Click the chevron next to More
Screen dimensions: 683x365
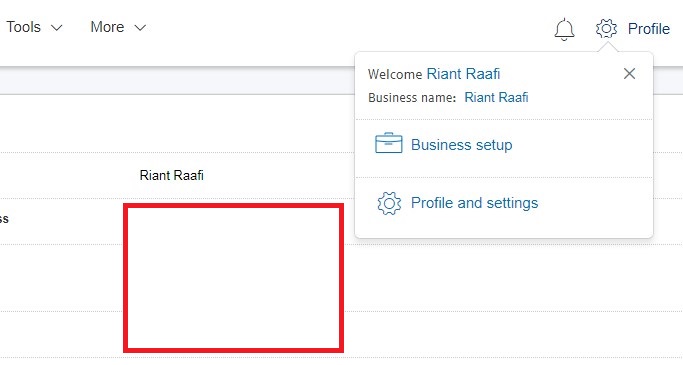pos(140,28)
